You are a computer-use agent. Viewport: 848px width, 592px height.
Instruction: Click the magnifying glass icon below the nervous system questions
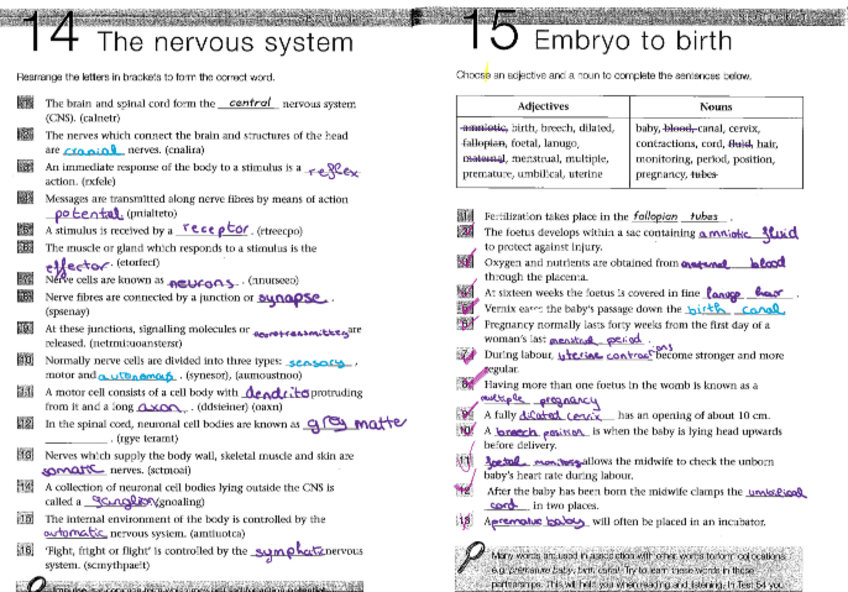tap(34, 583)
